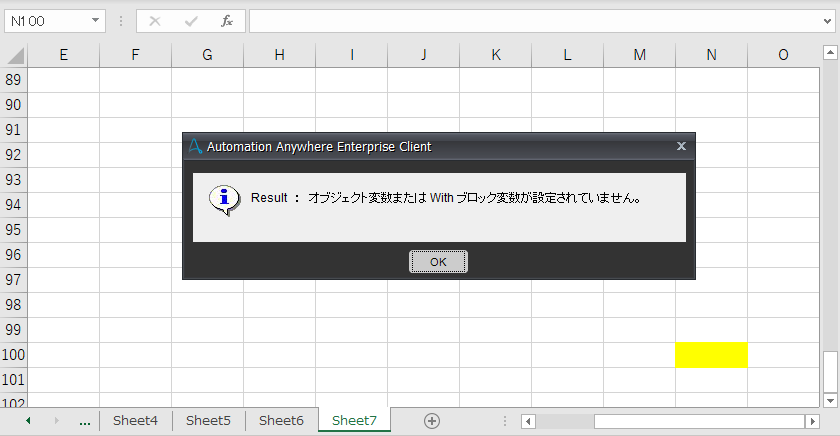Switch to Sheet6 tab
The width and height of the screenshot is (840, 436).
[281, 420]
